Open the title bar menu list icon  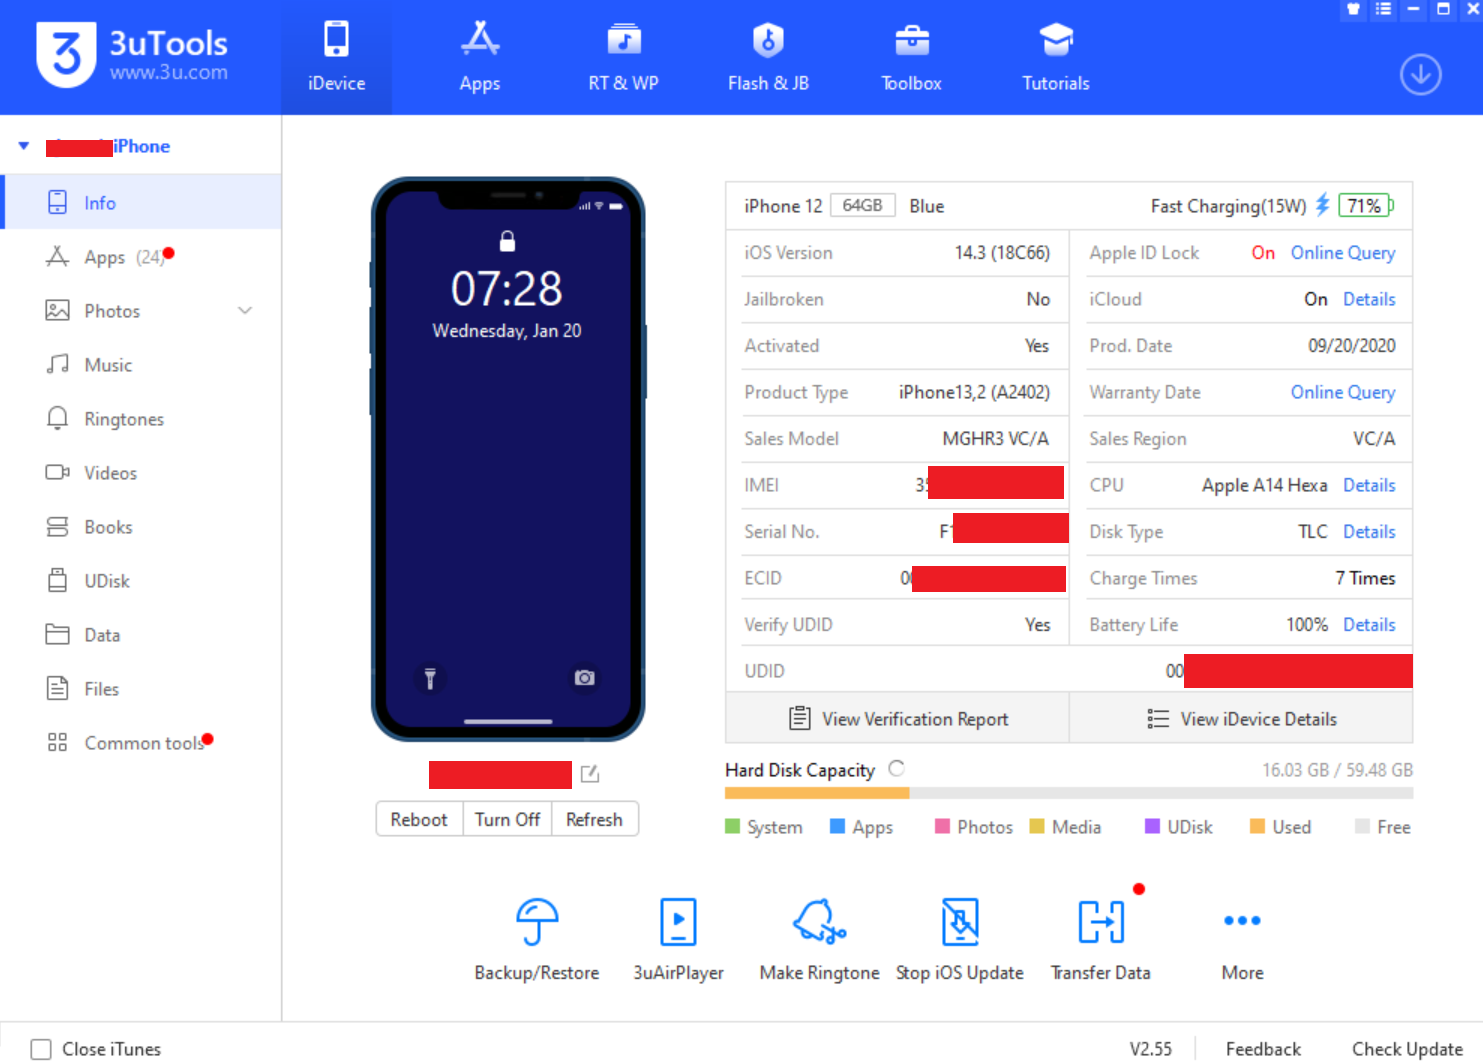(x=1383, y=9)
